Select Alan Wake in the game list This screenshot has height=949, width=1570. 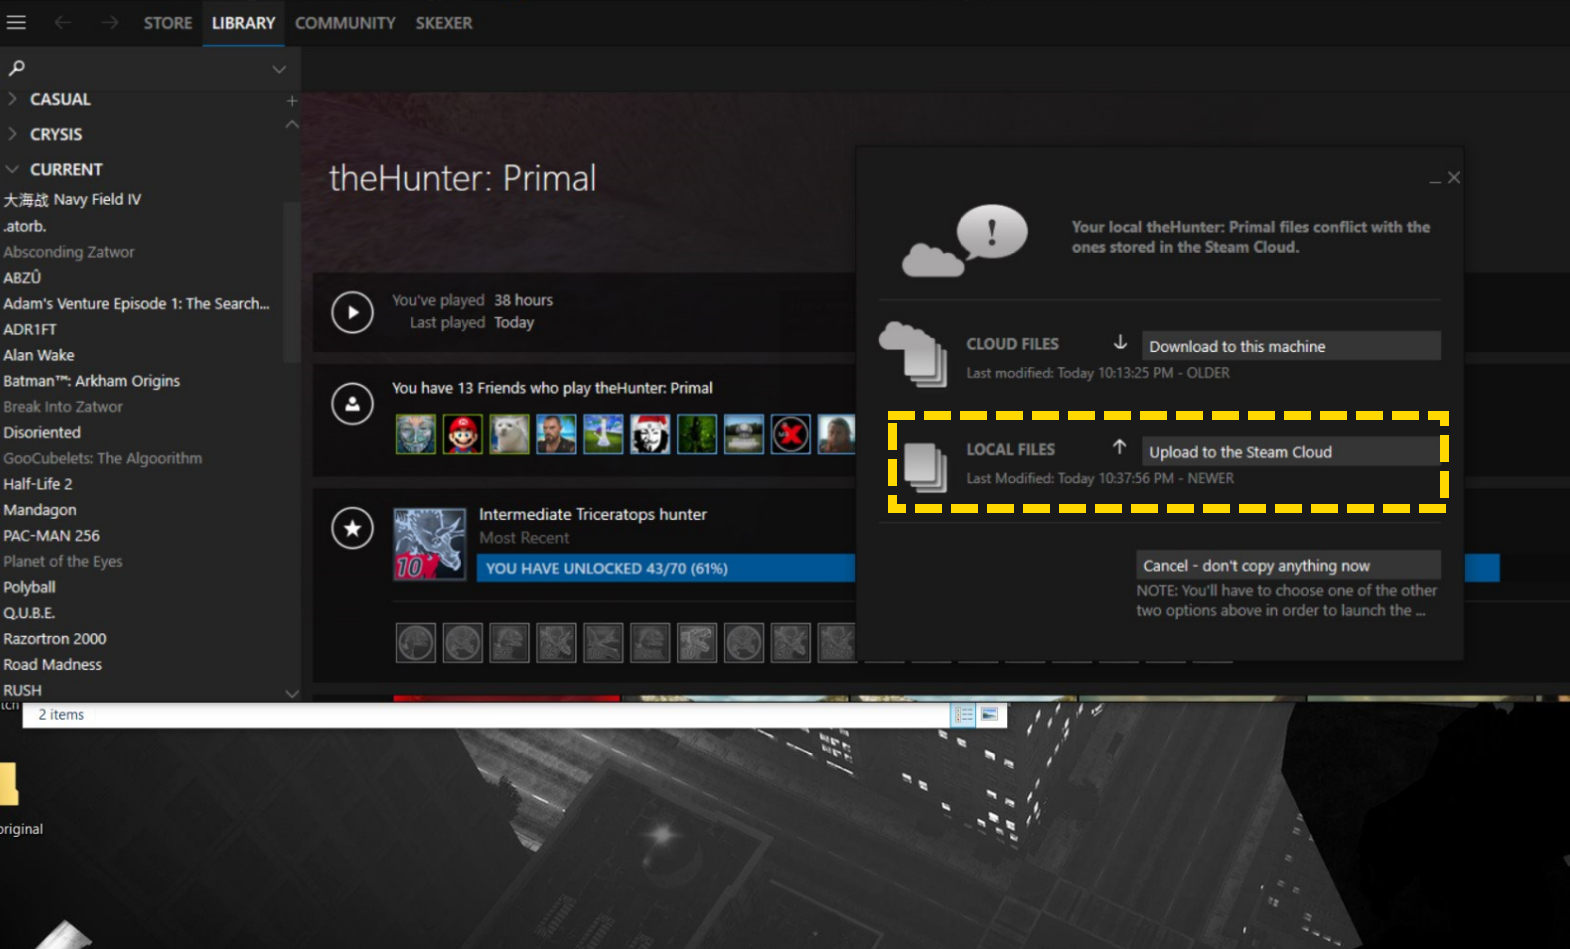click(x=39, y=355)
